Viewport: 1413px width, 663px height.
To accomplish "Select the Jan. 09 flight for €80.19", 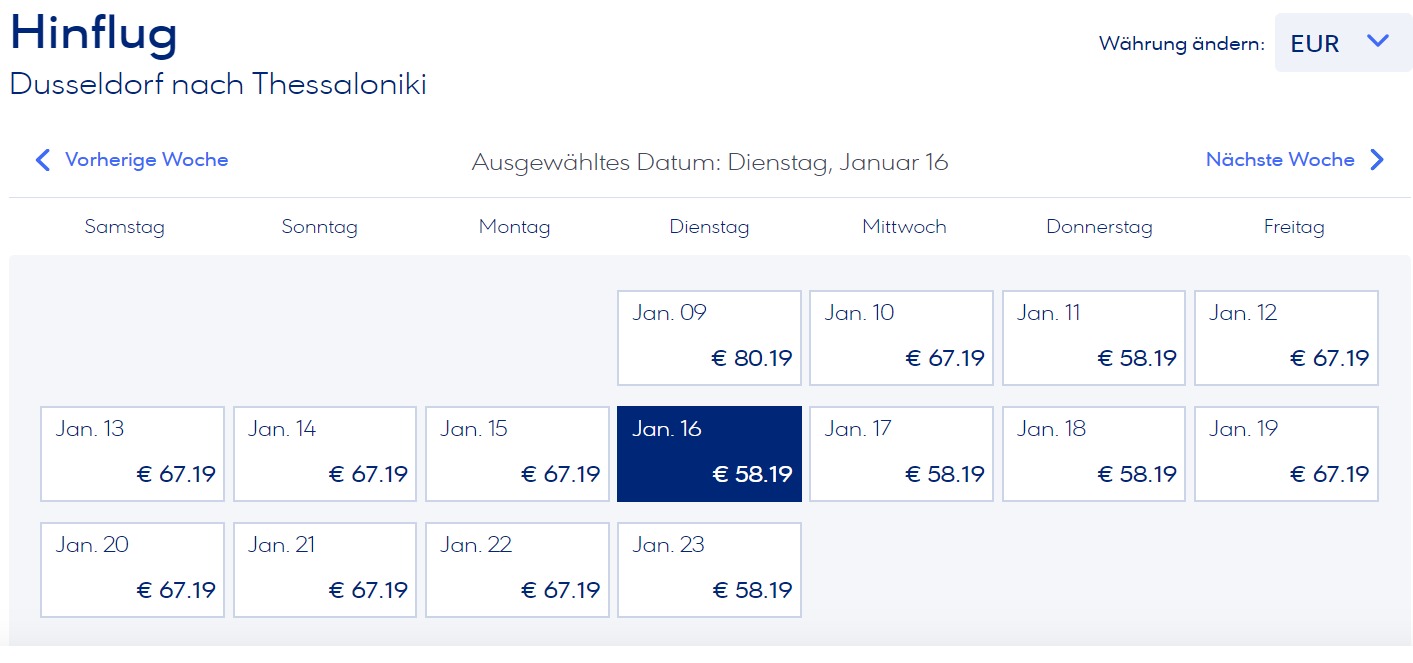I will pos(709,338).
